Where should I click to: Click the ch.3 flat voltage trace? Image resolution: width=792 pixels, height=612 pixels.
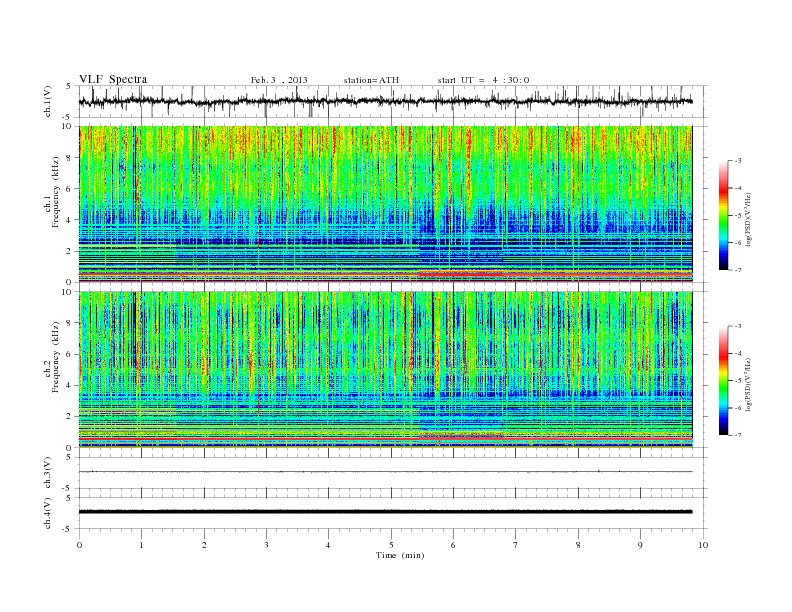click(385, 472)
